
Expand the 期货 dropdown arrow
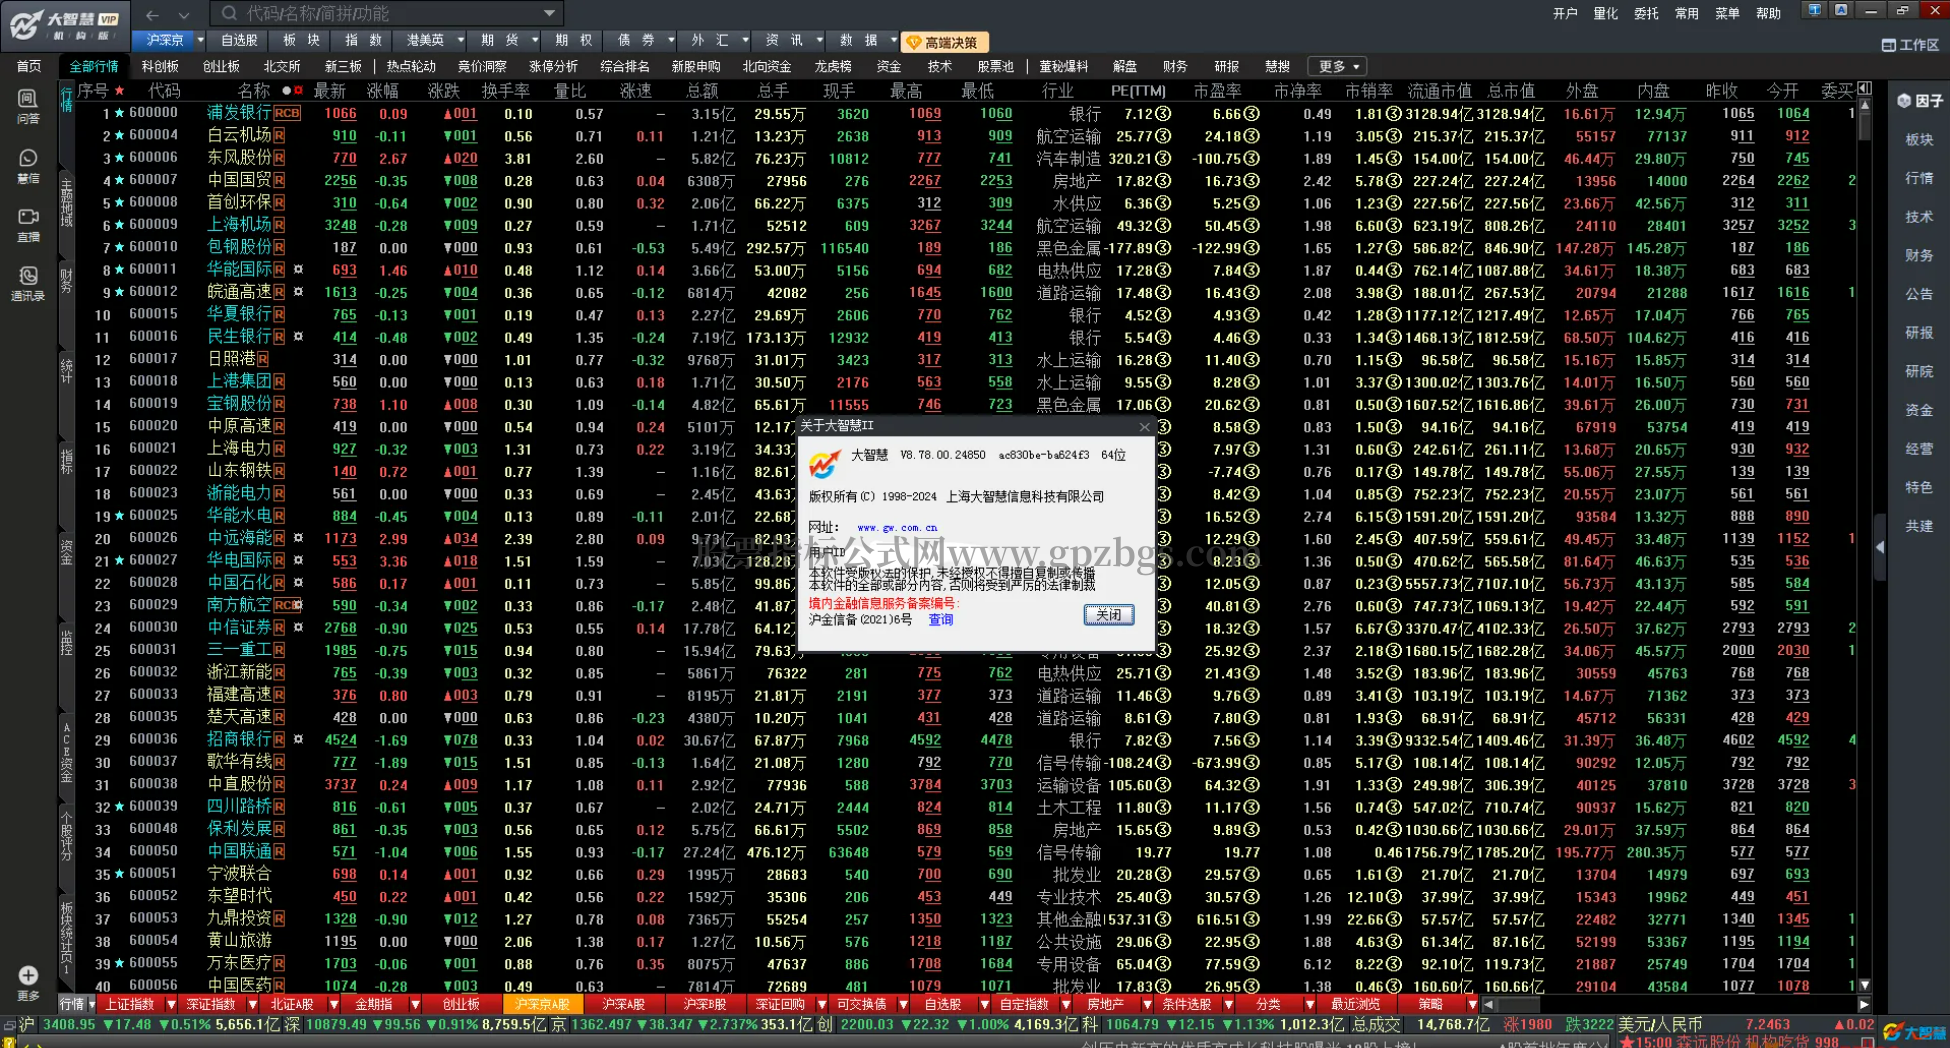[x=535, y=41]
